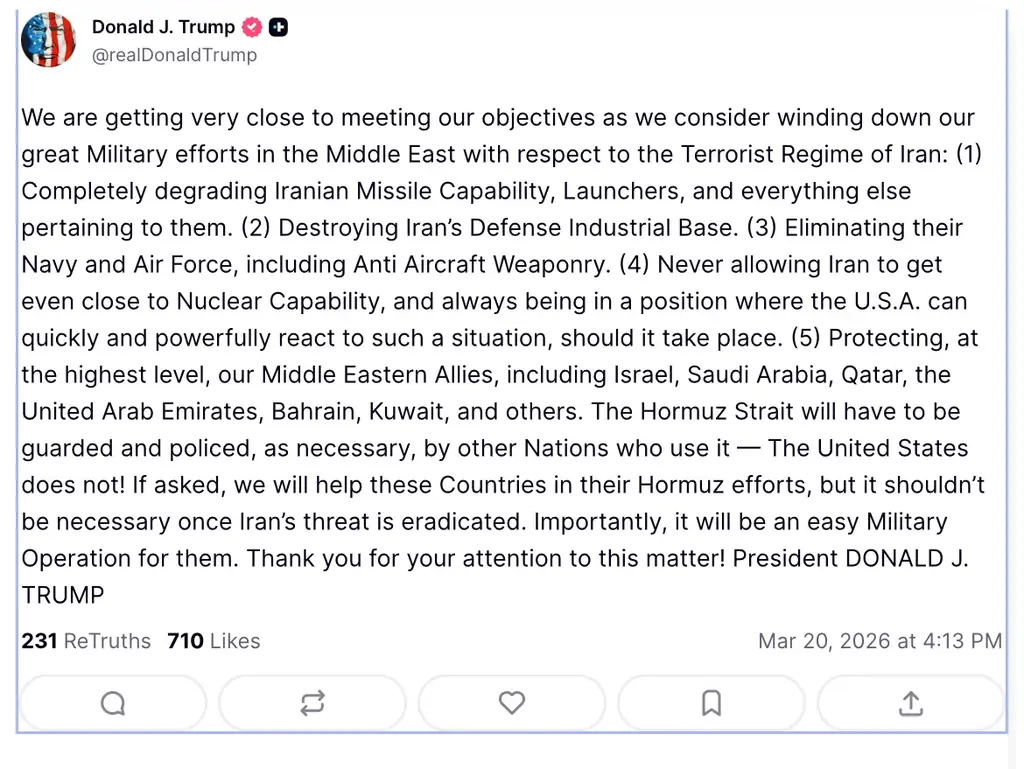Click the share upload icon

pyautogui.click(x=910, y=704)
